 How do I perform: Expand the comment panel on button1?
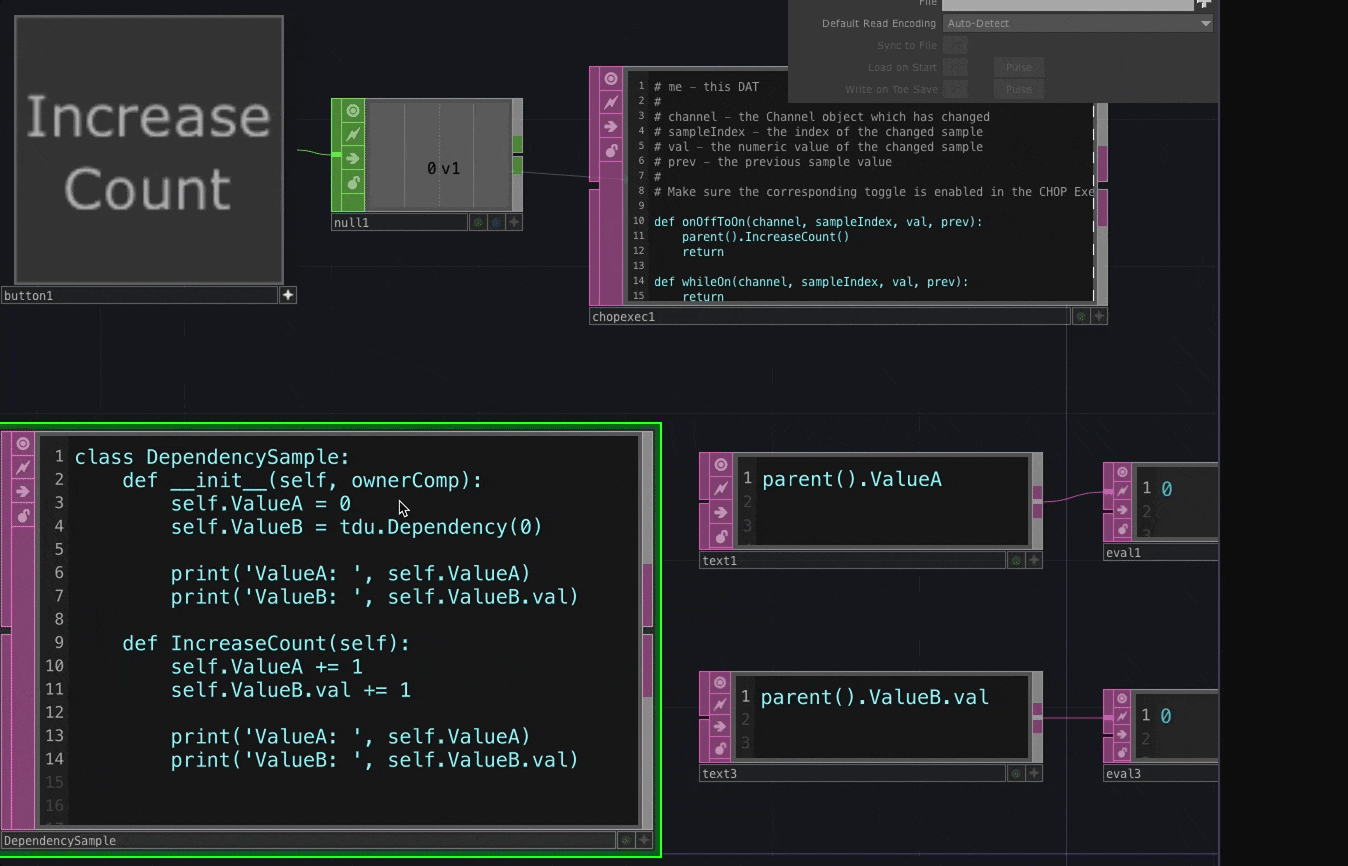click(288, 295)
